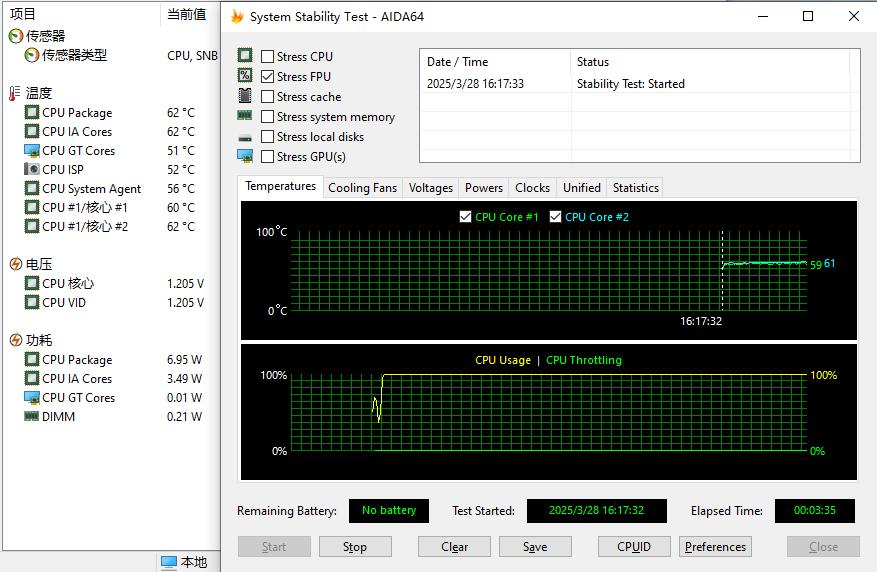877x572 pixels.
Task: Hide the CPU Core #1 graph line
Action: click(x=465, y=217)
